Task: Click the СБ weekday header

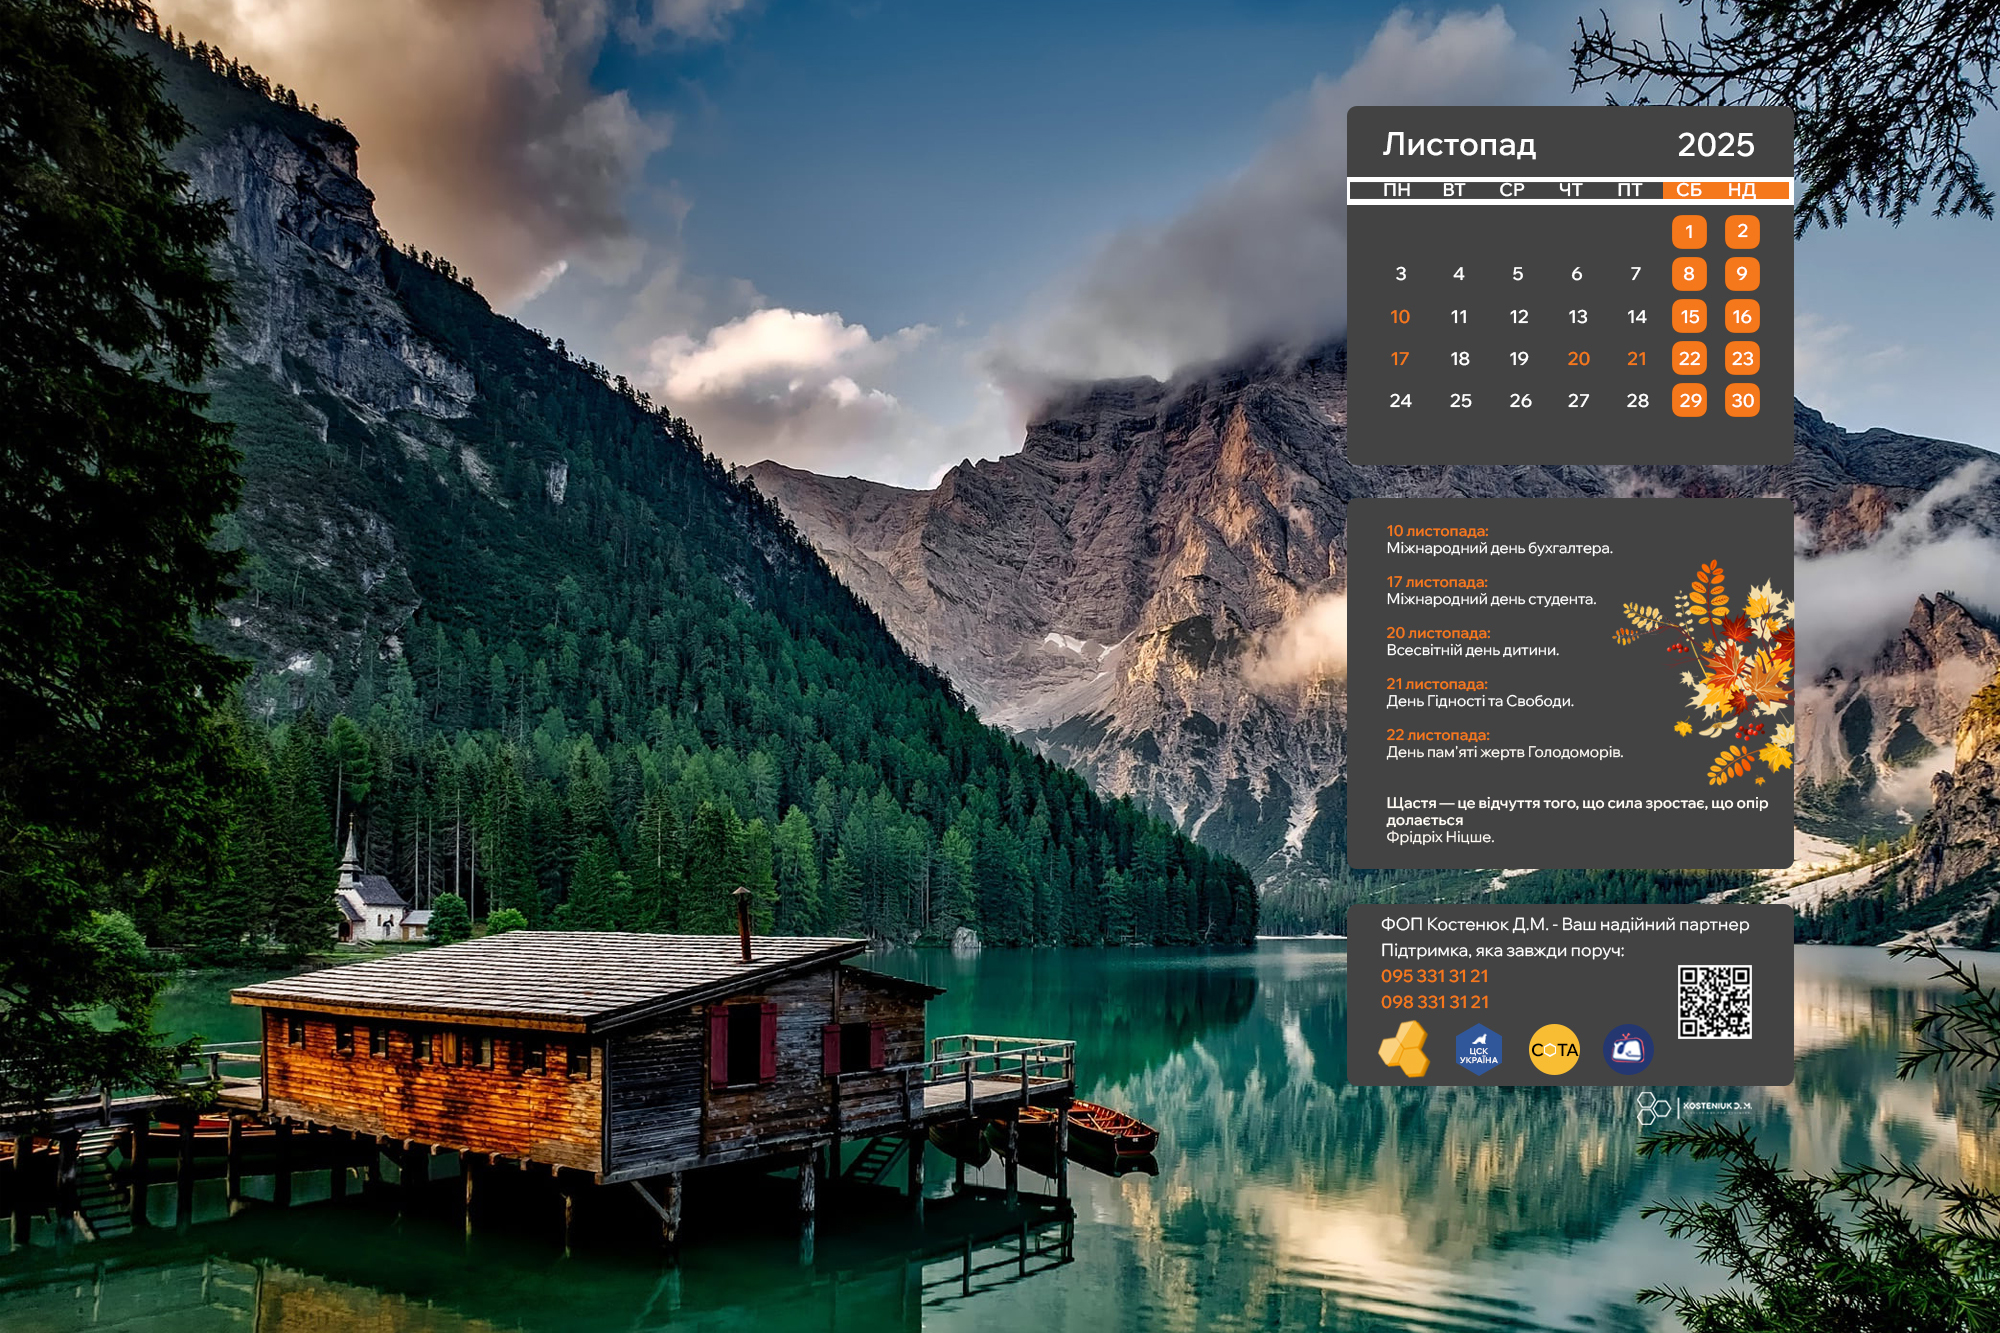Action: click(x=1688, y=190)
